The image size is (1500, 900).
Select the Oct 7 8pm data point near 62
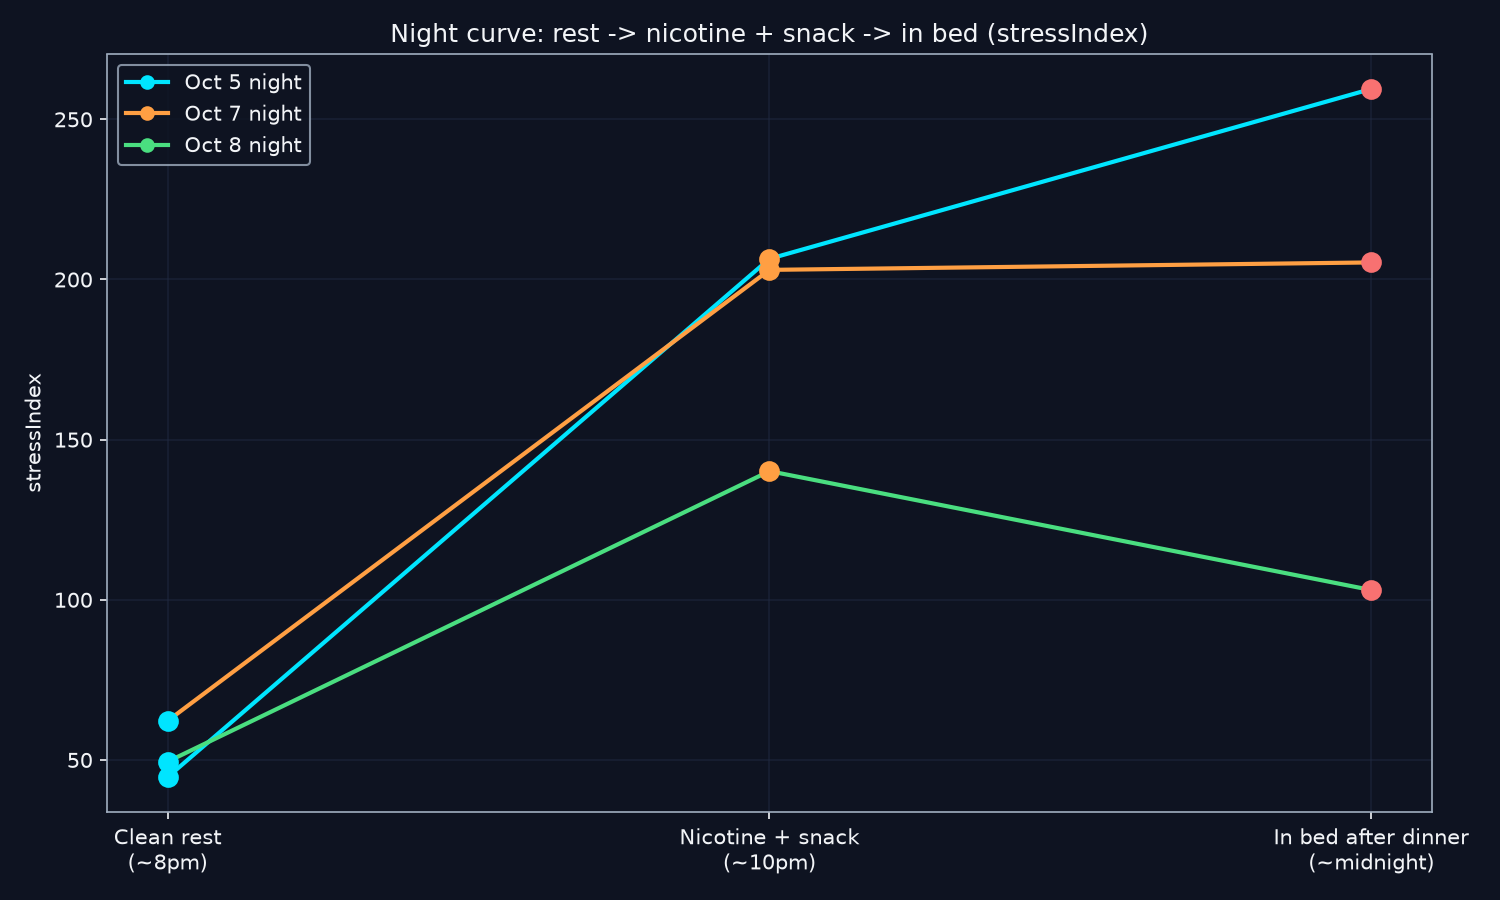click(168, 721)
